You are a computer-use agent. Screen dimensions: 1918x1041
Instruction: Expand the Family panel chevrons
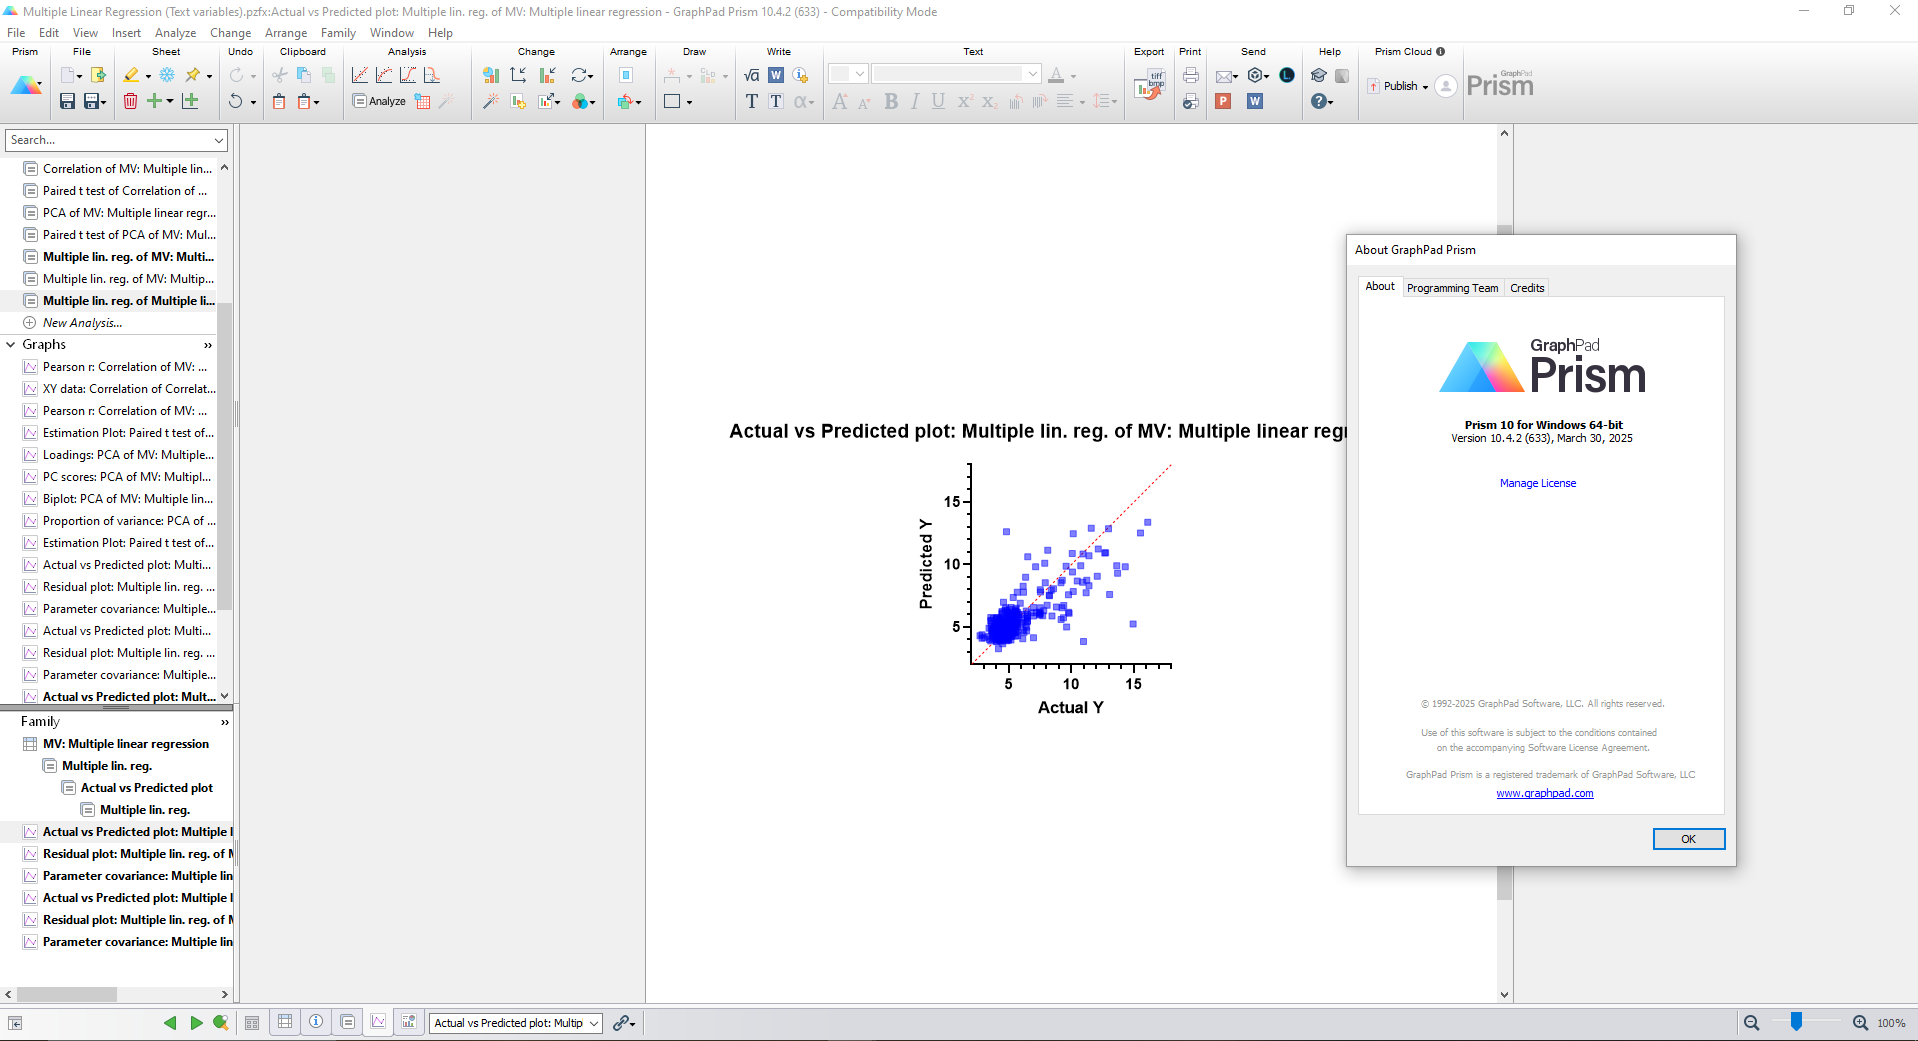[x=224, y=722]
